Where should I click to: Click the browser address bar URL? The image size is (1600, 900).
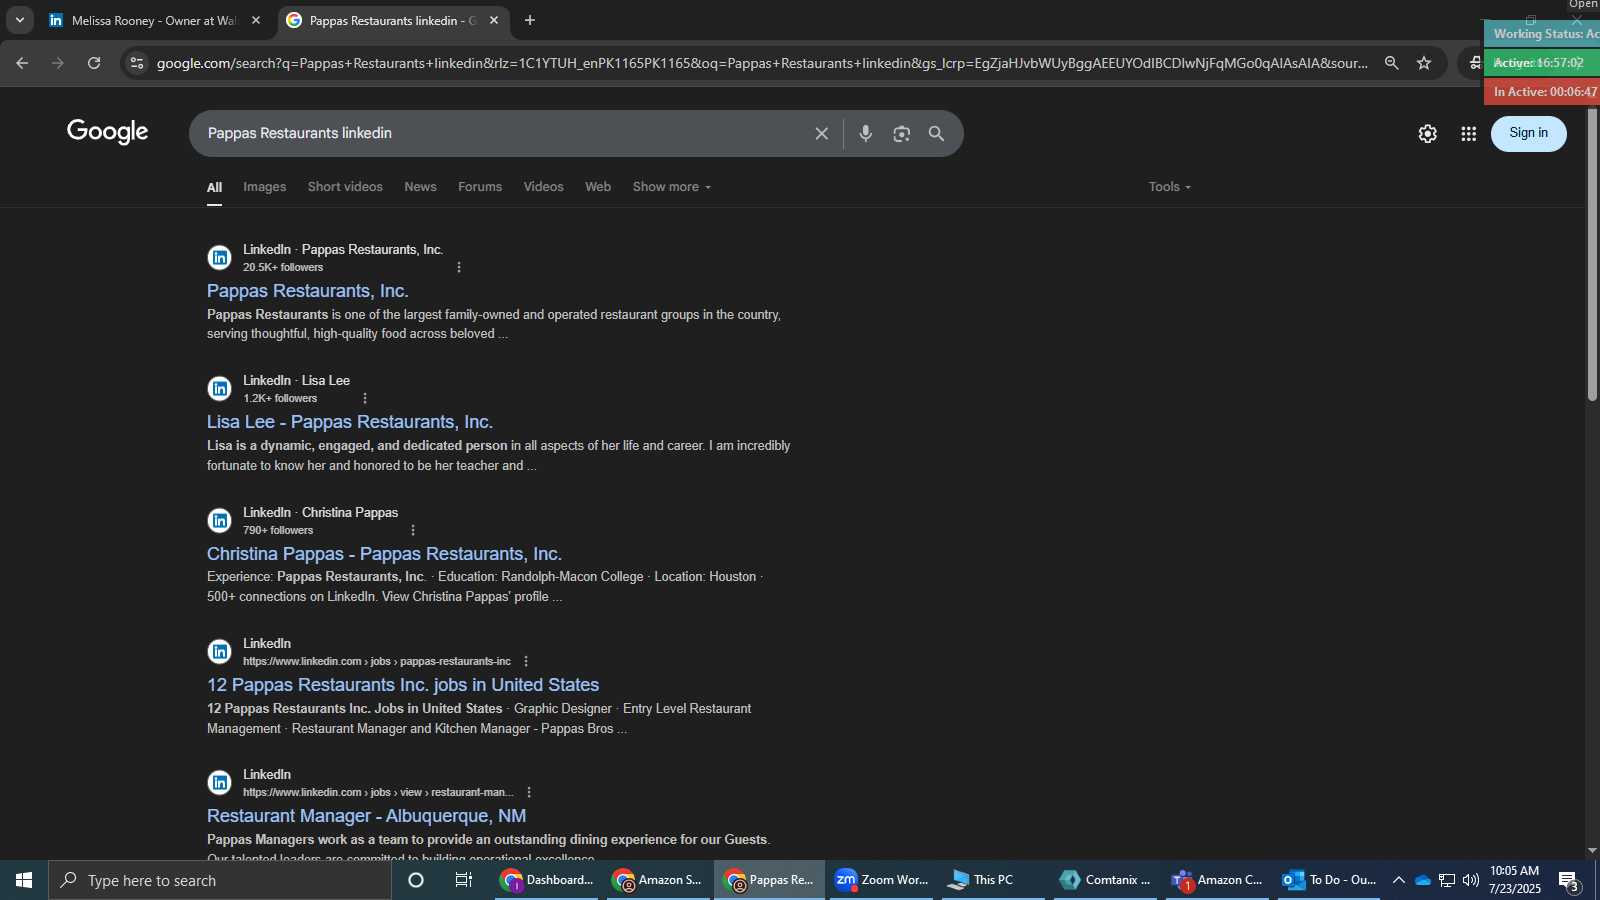point(762,63)
